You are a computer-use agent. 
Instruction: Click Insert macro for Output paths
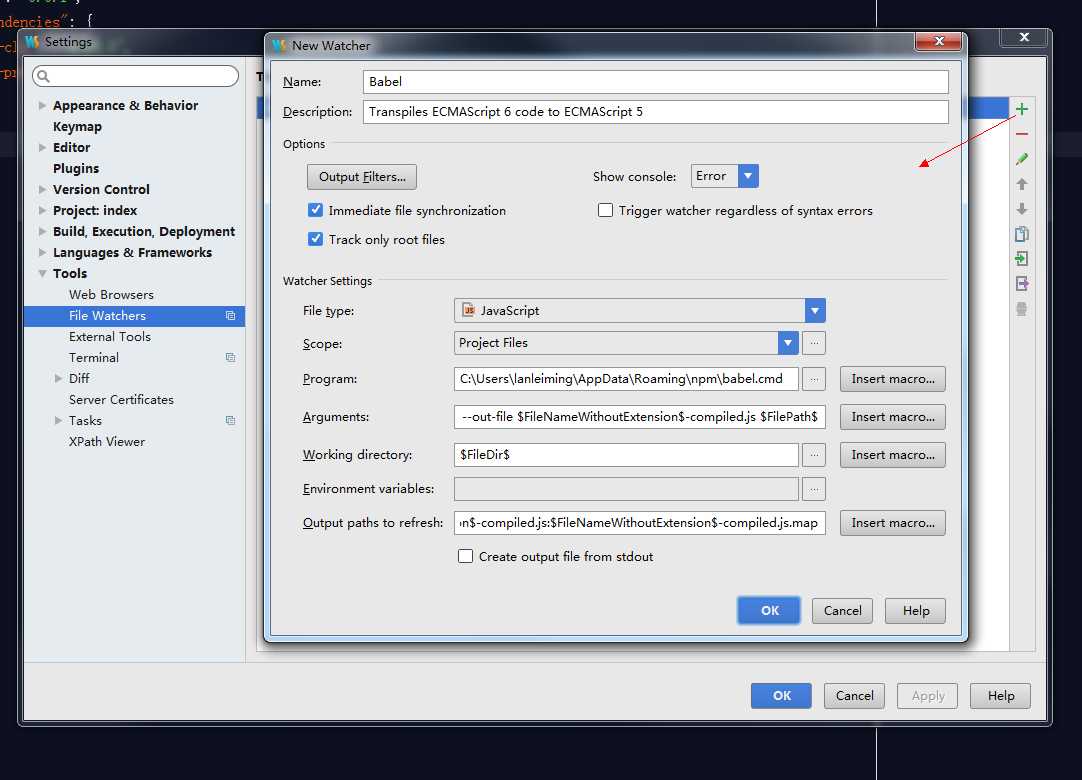(x=893, y=523)
